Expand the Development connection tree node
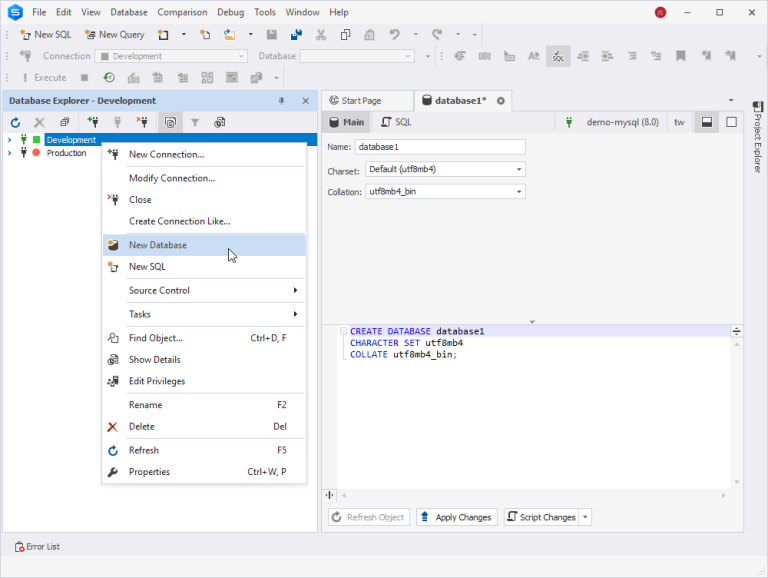 [9, 140]
